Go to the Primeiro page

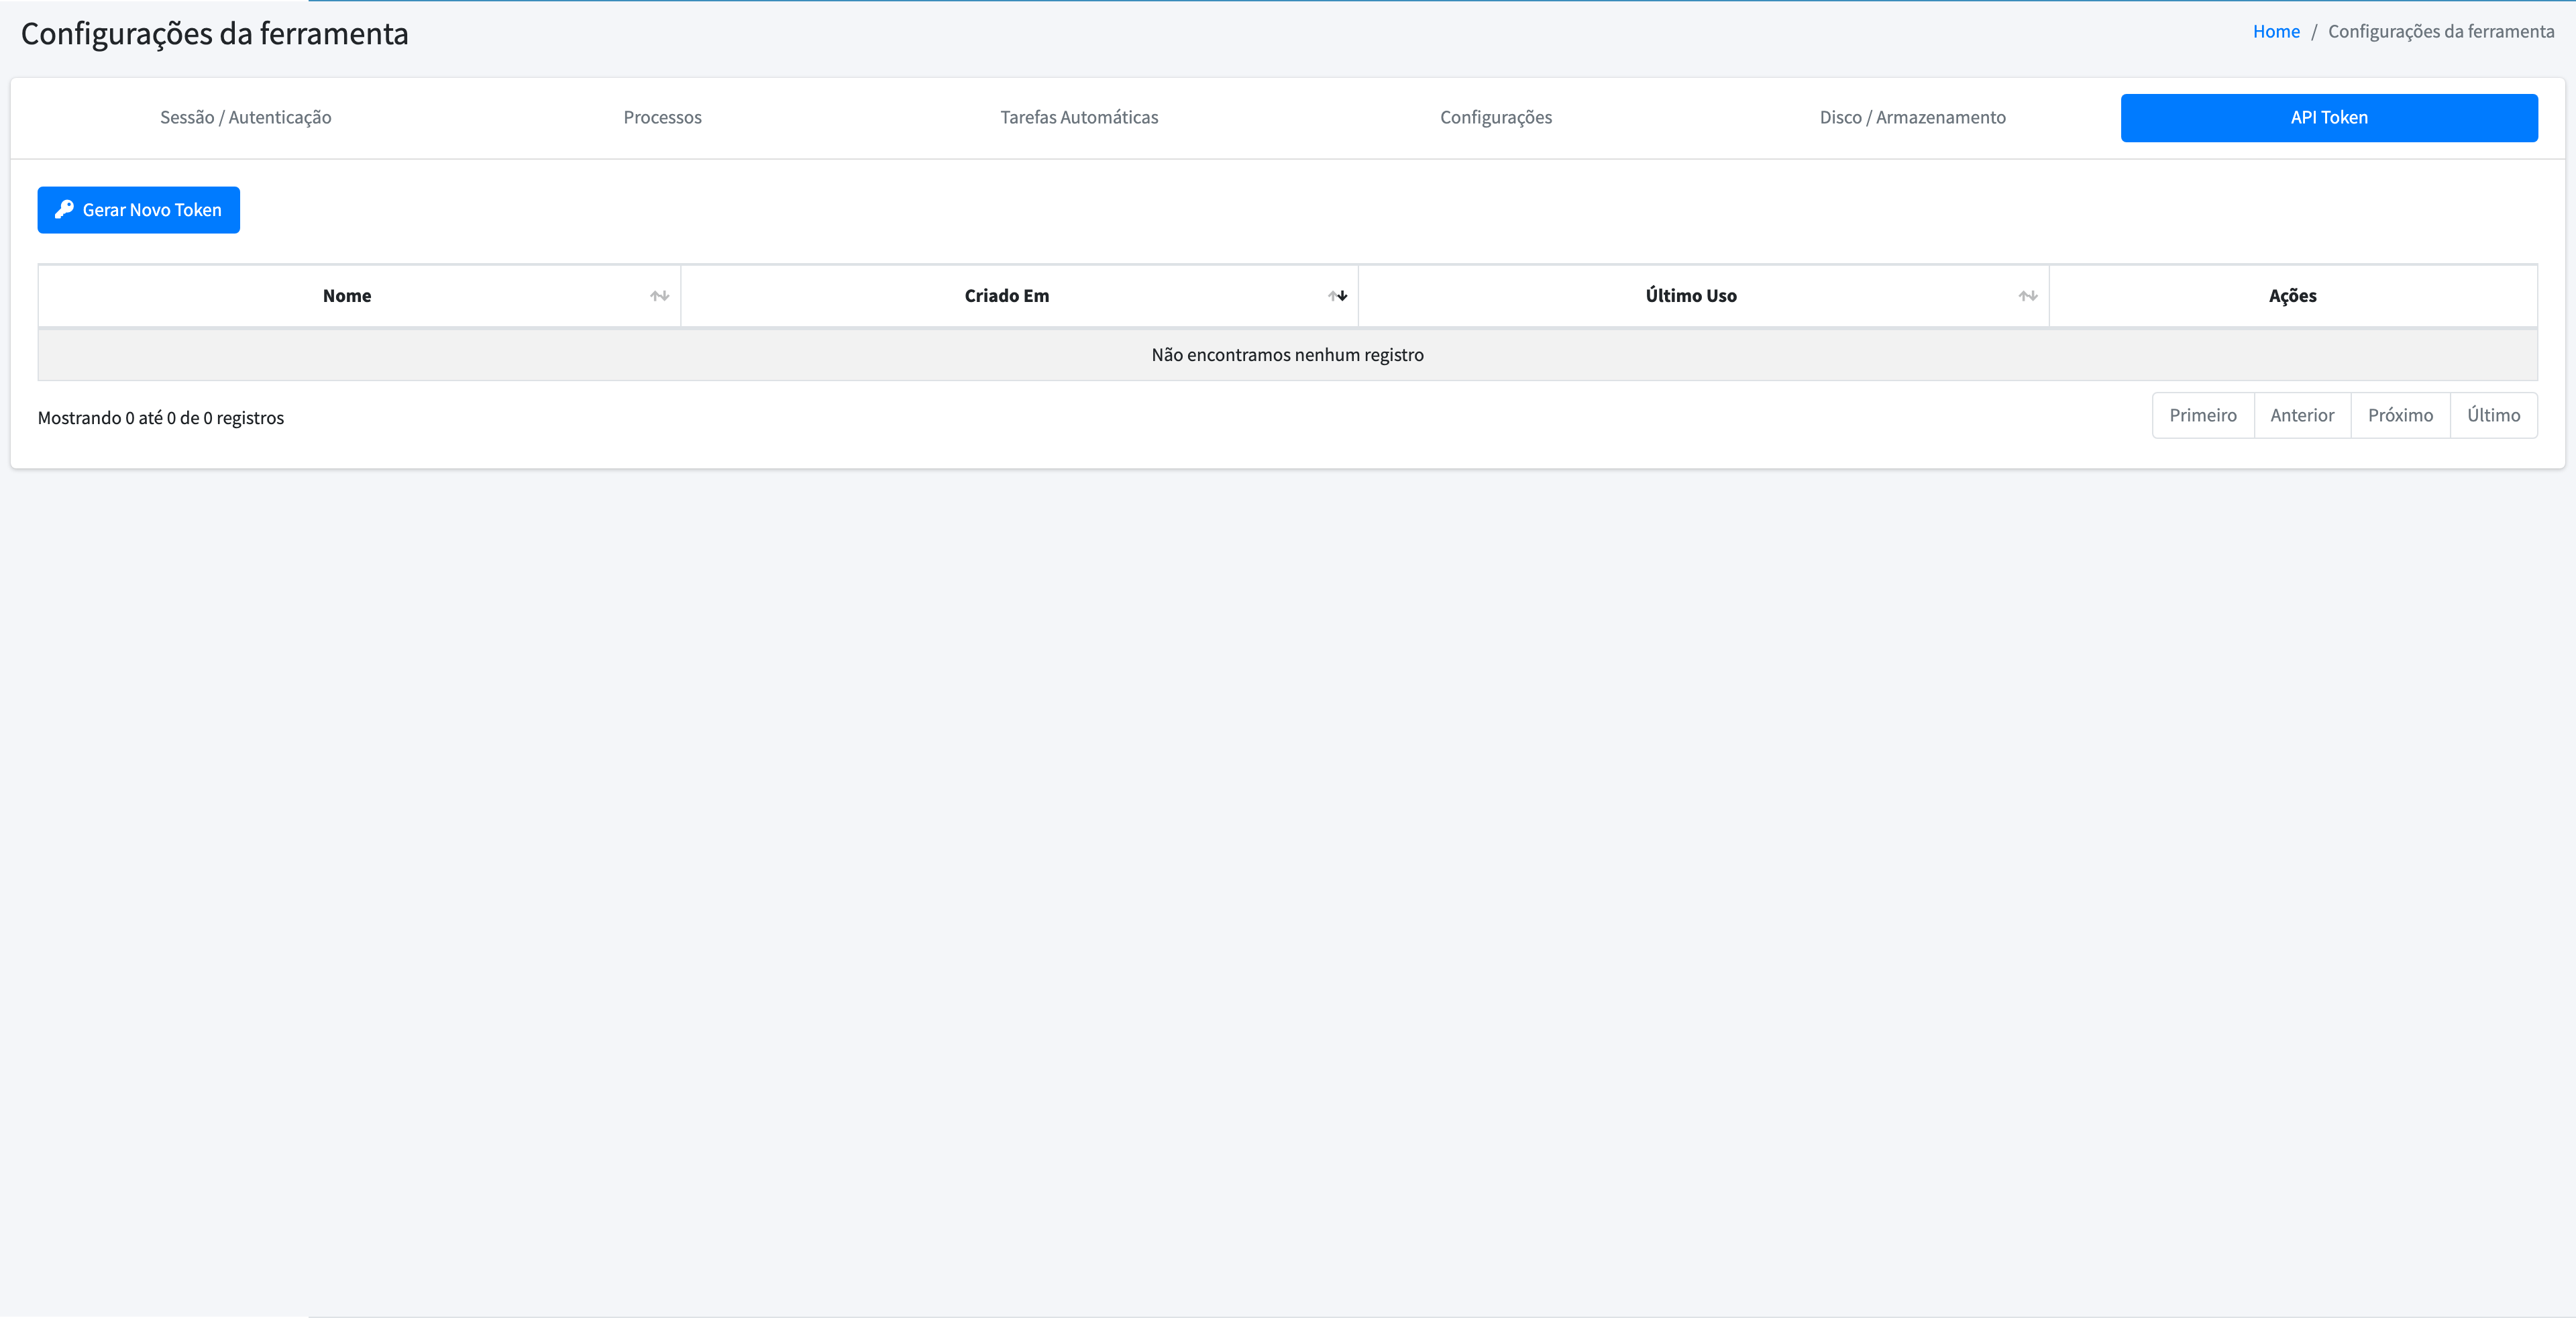[2203, 415]
